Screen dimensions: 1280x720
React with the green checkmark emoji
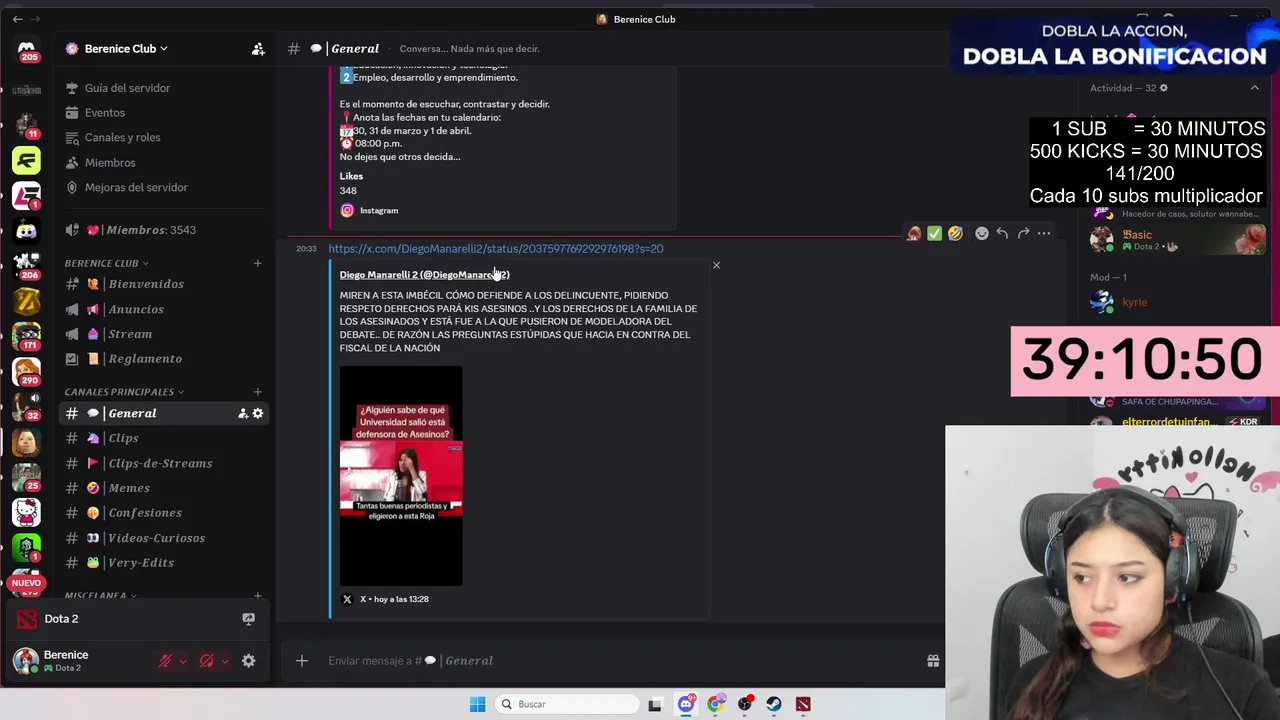coord(934,233)
